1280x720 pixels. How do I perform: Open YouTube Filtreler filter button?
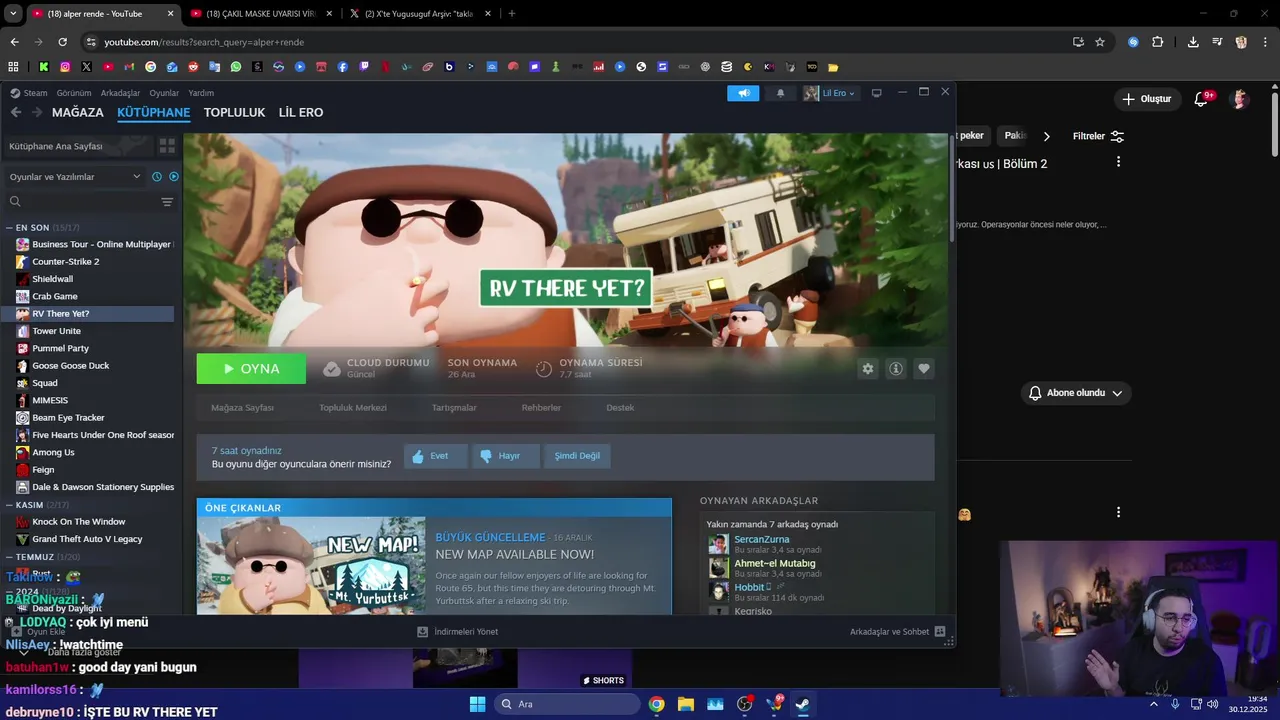tap(1098, 136)
